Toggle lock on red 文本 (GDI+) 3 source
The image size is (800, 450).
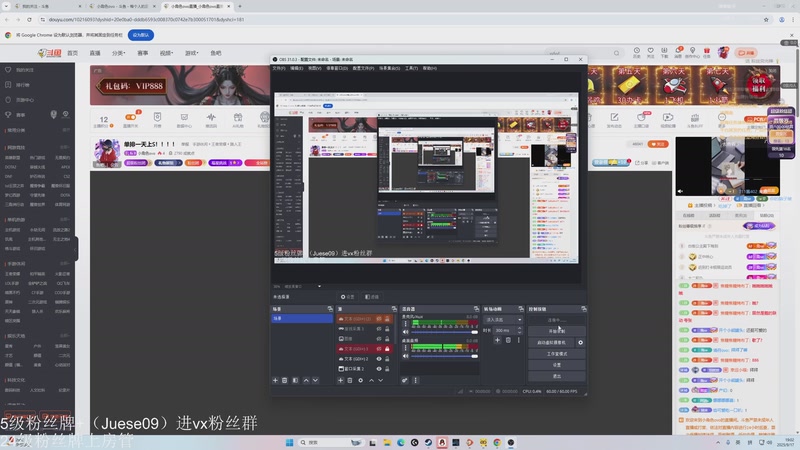coord(387,349)
